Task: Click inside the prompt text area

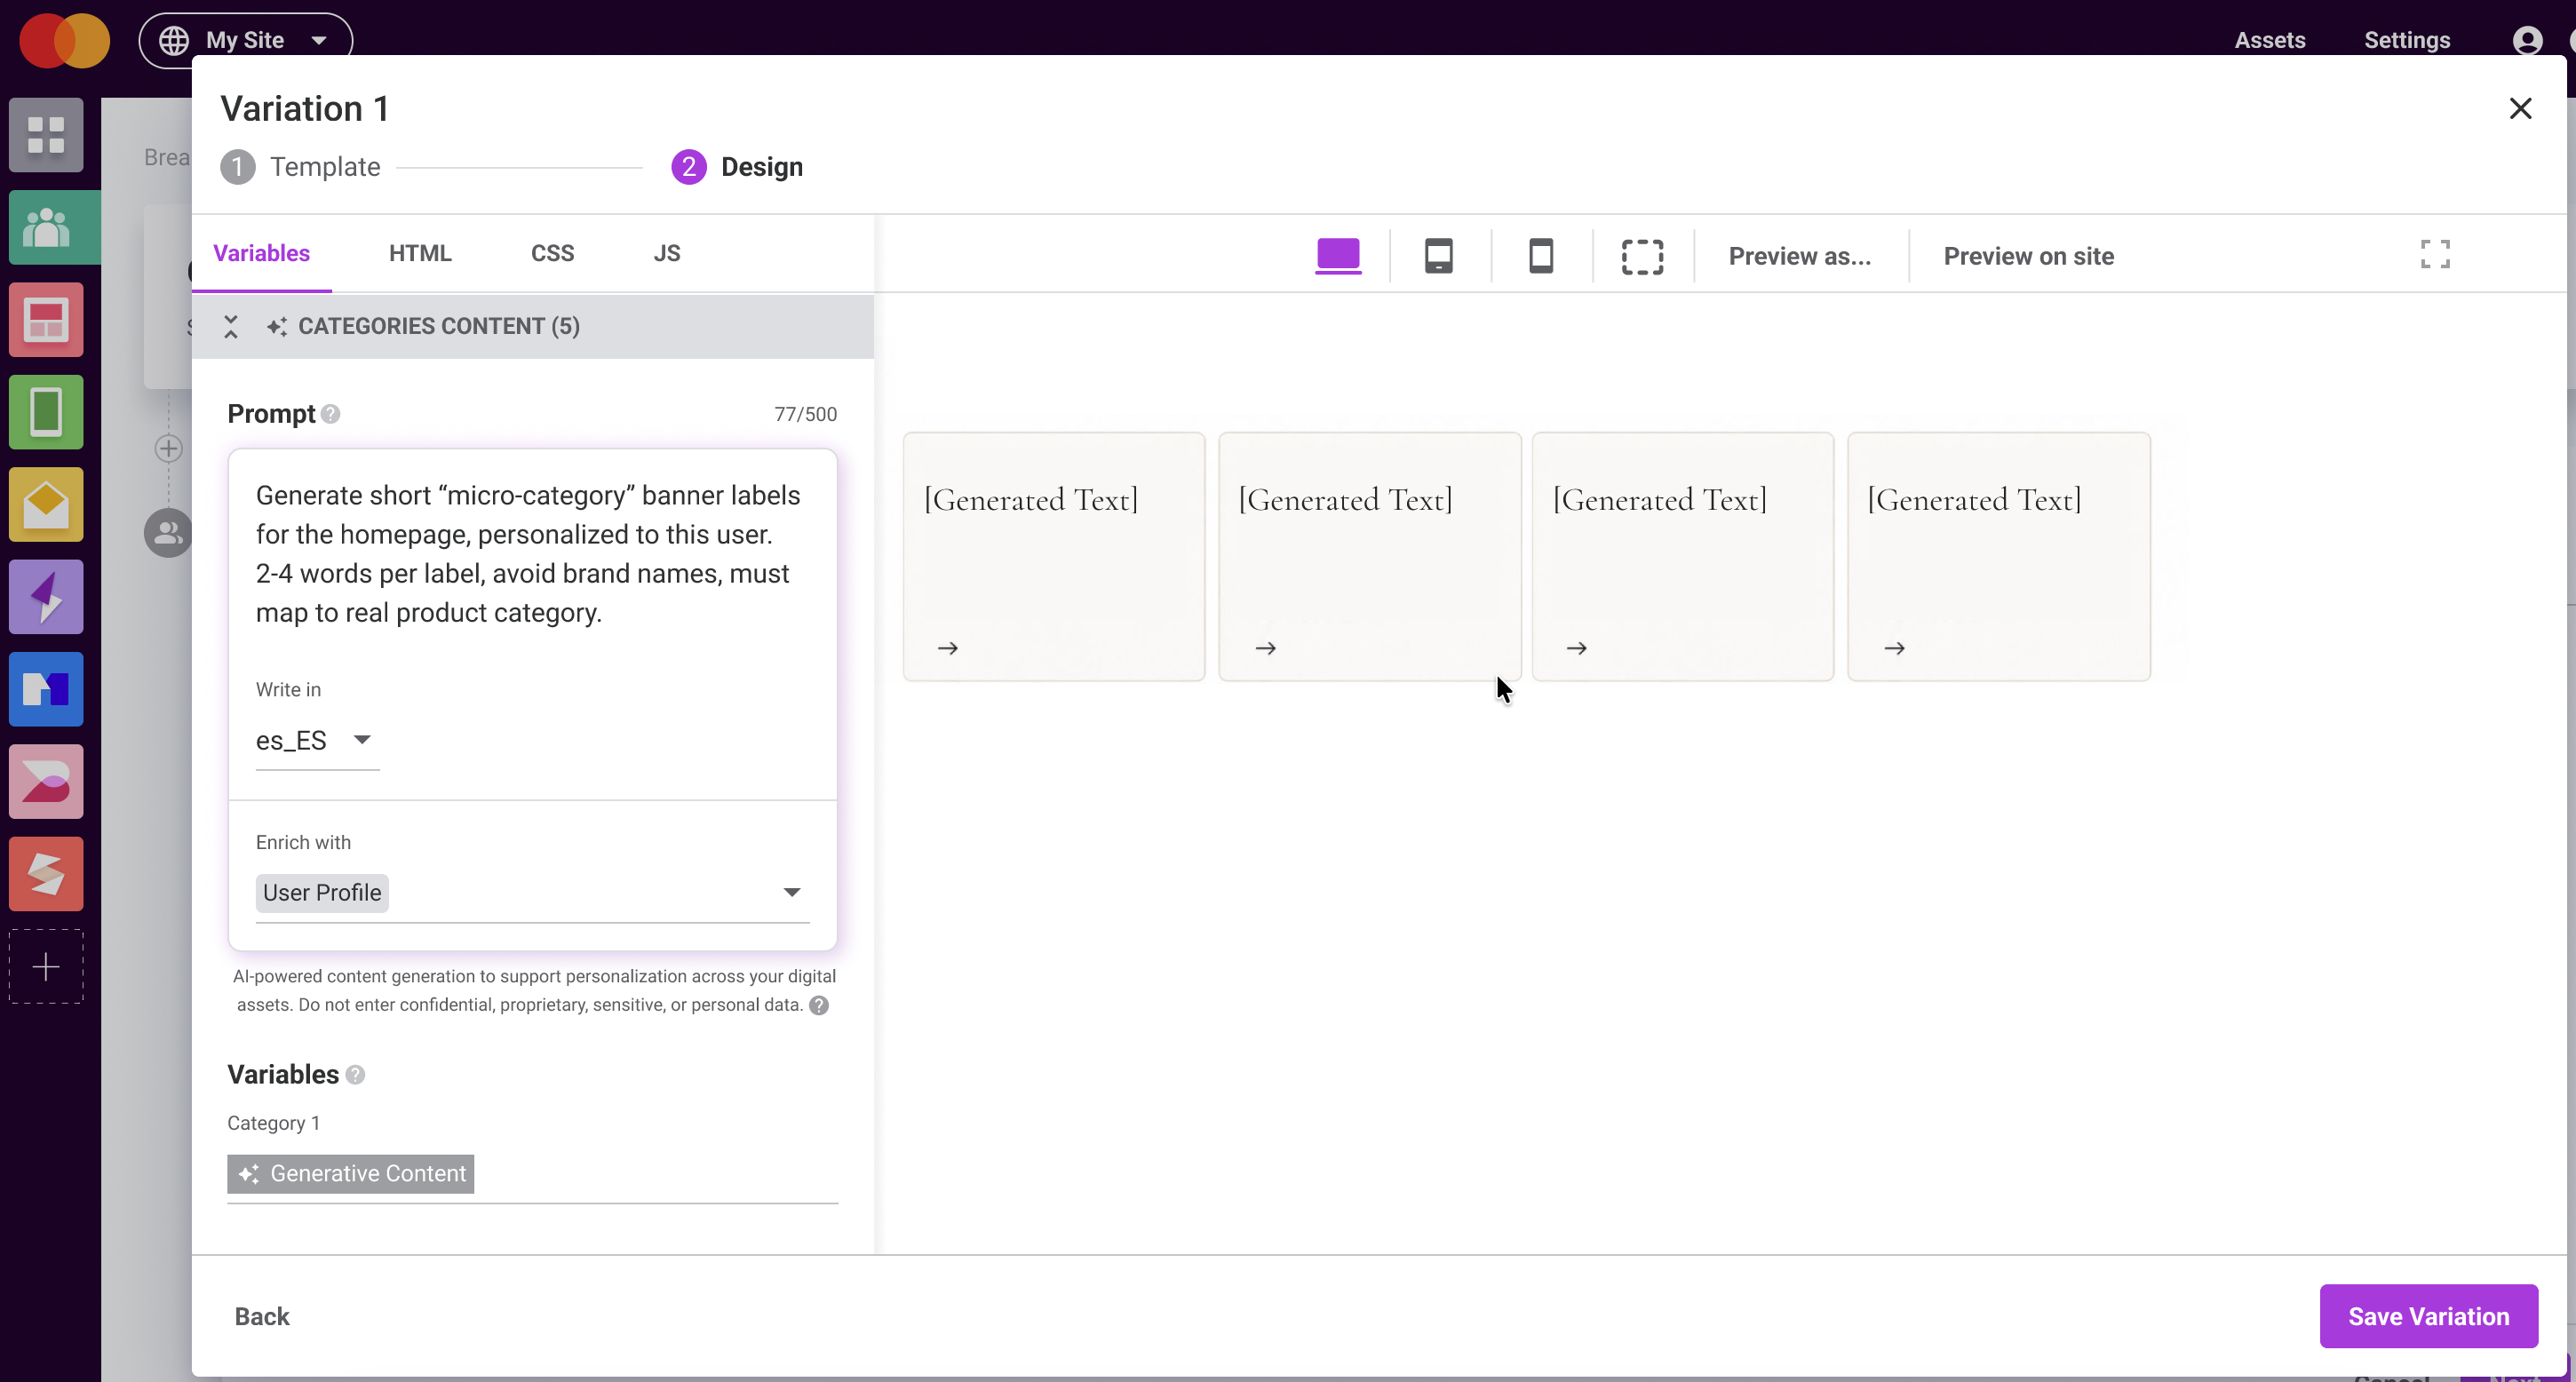Action: click(531, 555)
